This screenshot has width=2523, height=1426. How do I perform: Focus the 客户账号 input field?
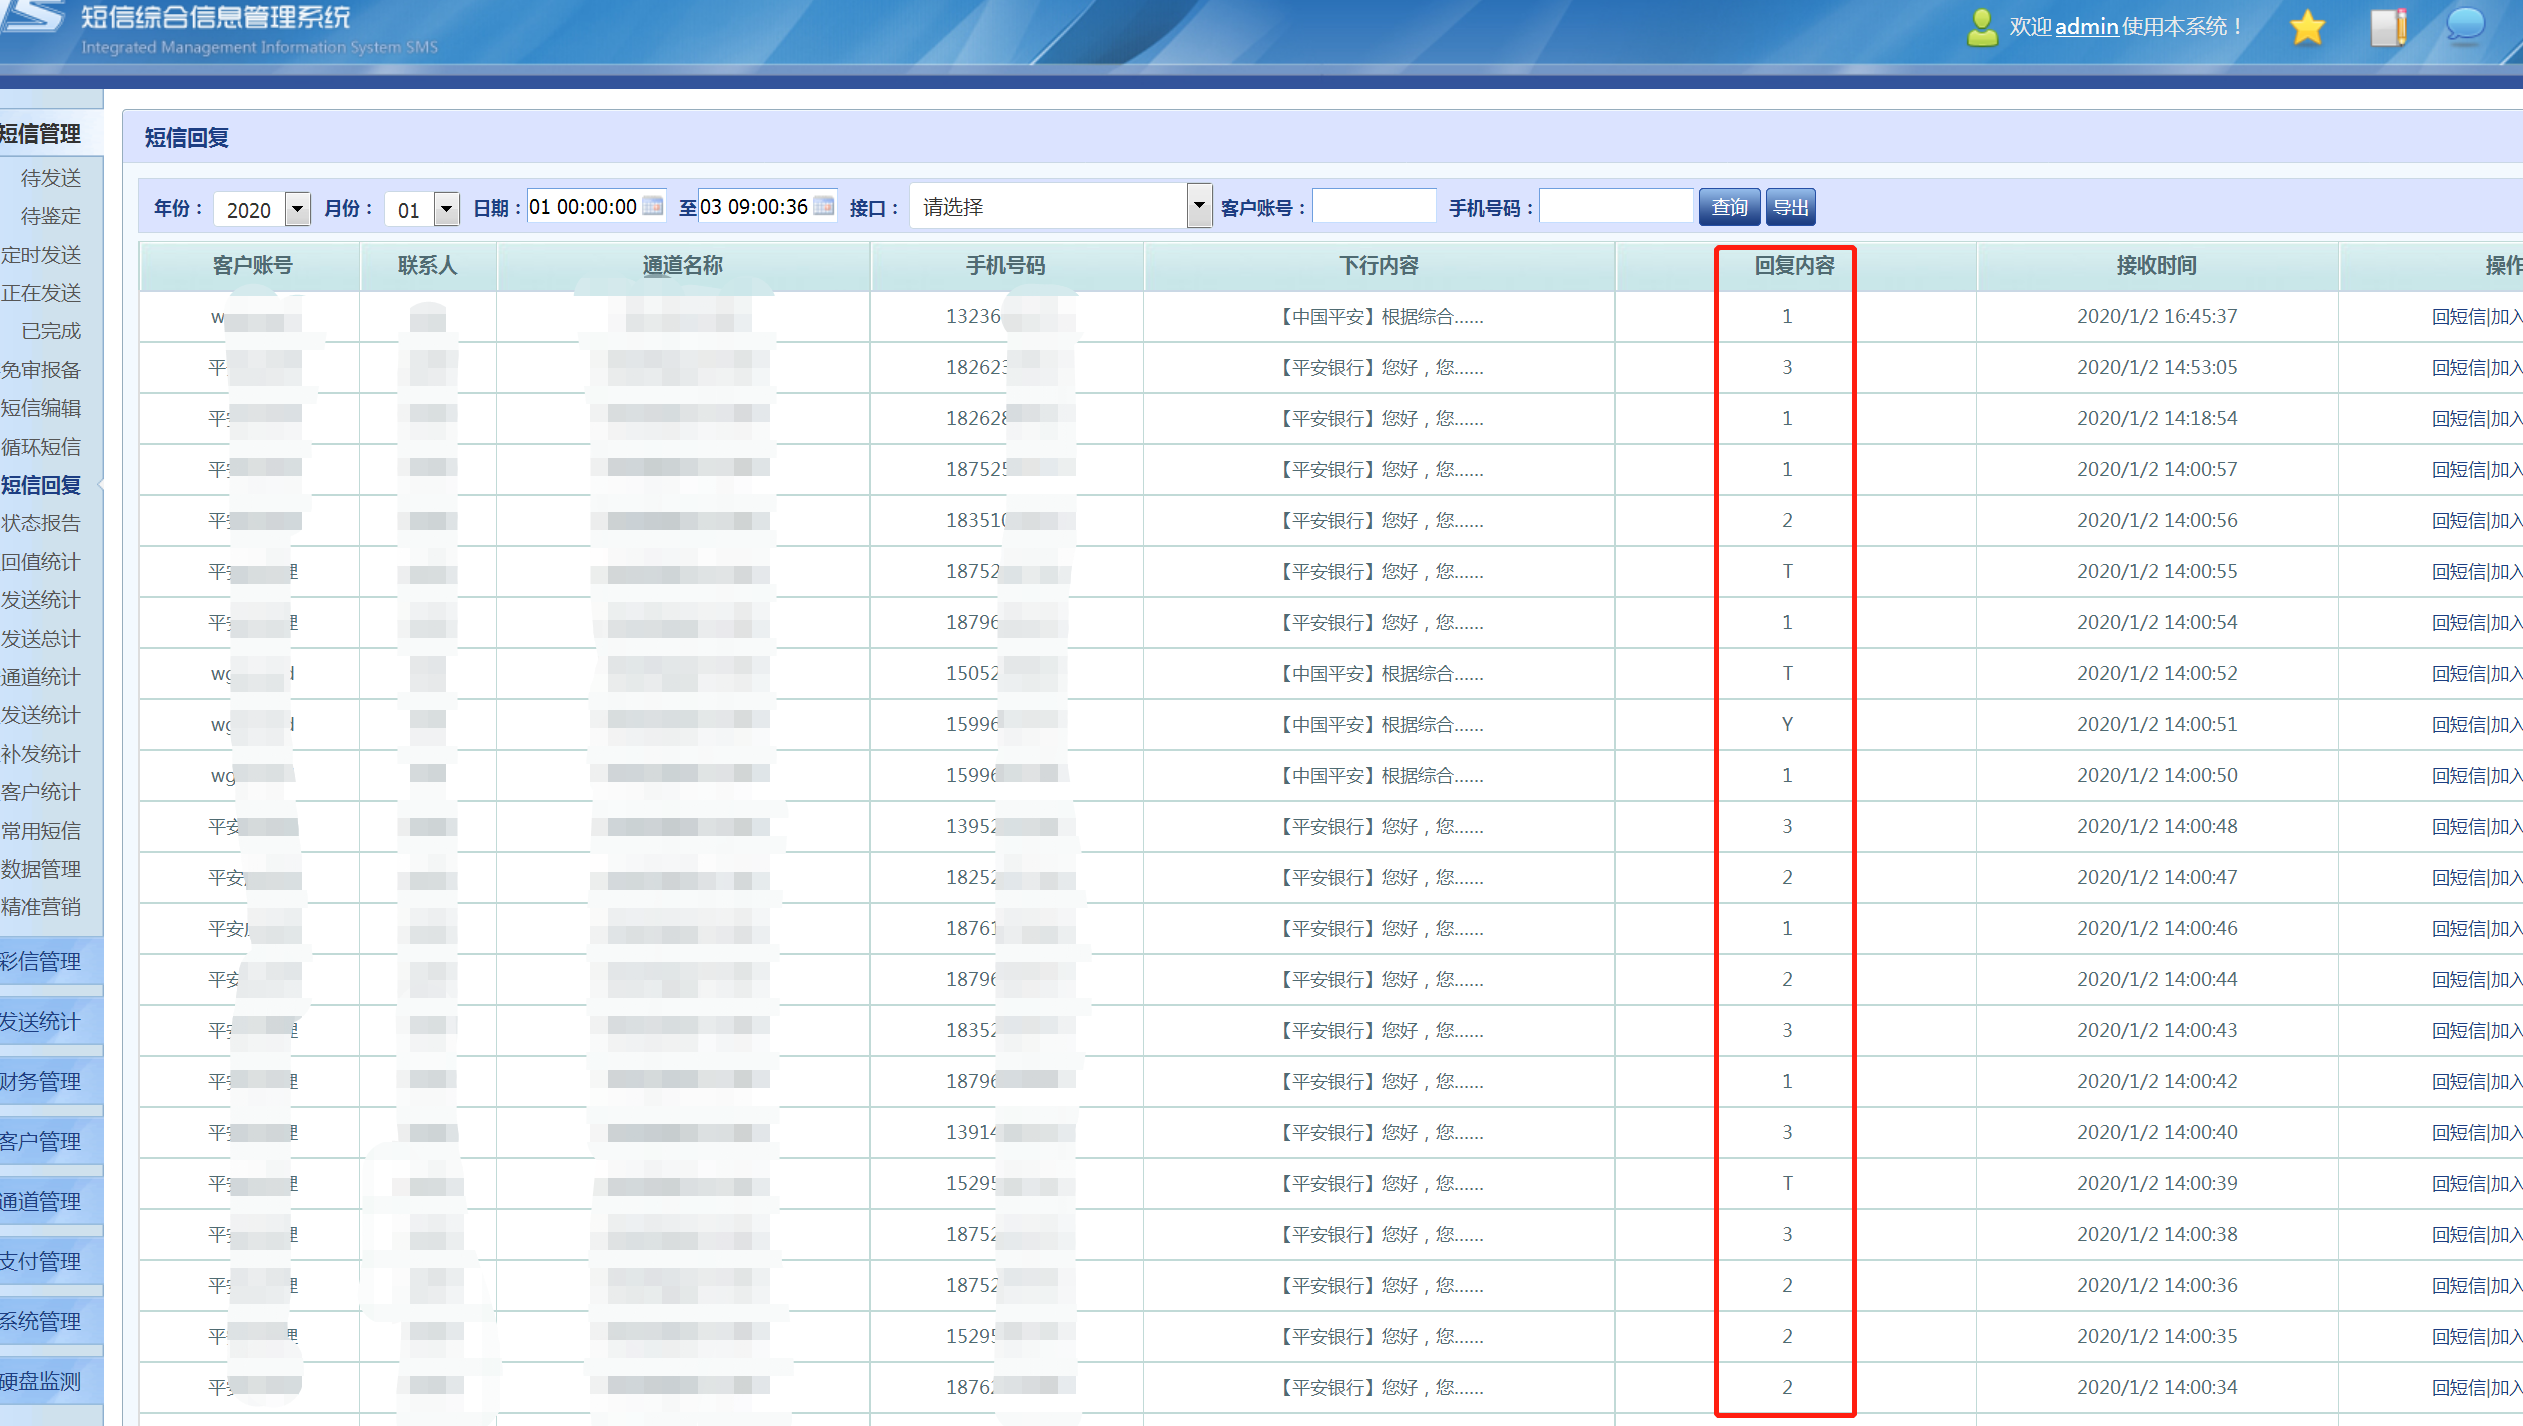[x=1374, y=207]
